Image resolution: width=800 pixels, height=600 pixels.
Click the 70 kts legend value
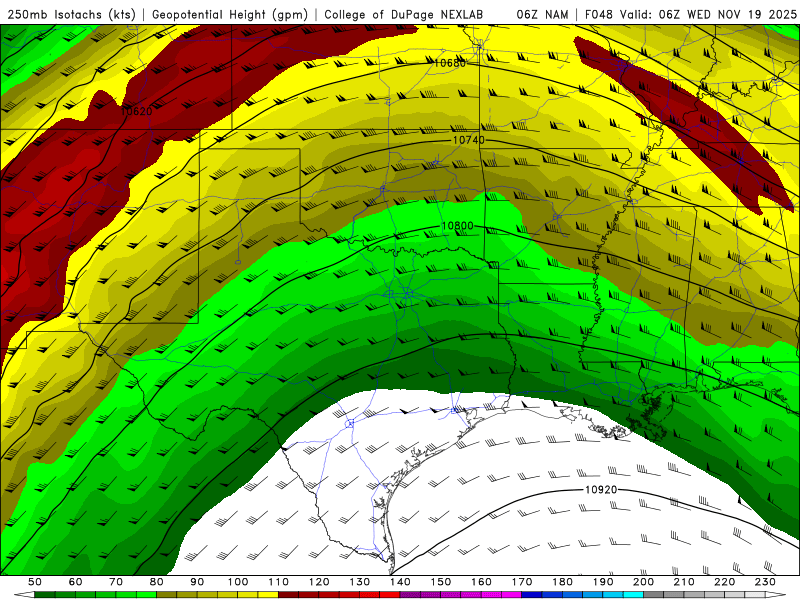point(116,582)
